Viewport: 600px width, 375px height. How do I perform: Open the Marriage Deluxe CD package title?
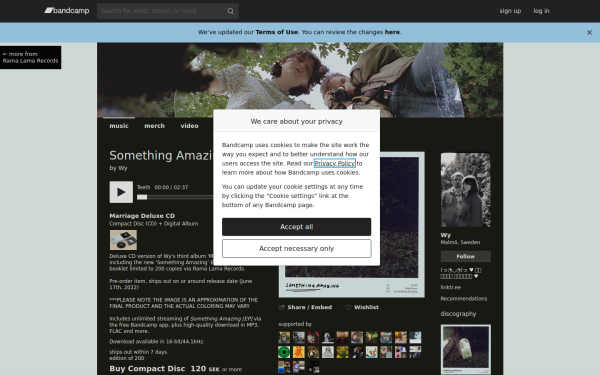click(x=142, y=216)
